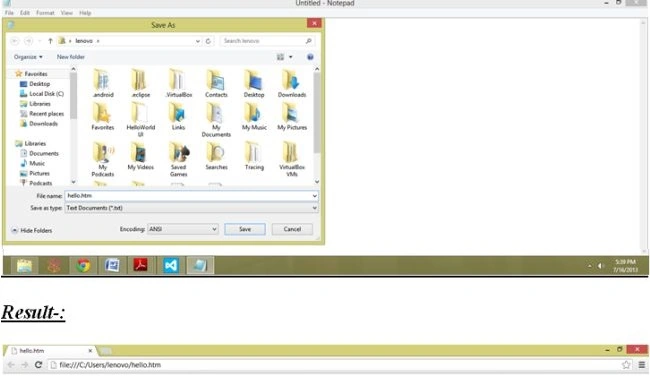Click the help icon in Save As dialog
Viewport: 650px width, 376px height.
point(310,57)
